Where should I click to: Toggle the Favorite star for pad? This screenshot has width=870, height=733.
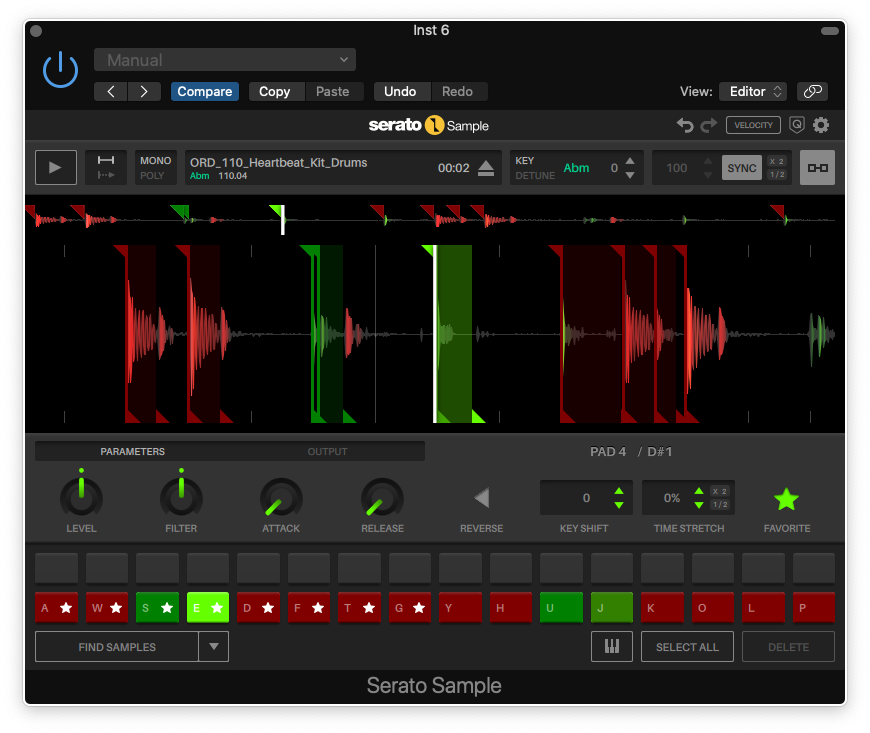coord(787,498)
